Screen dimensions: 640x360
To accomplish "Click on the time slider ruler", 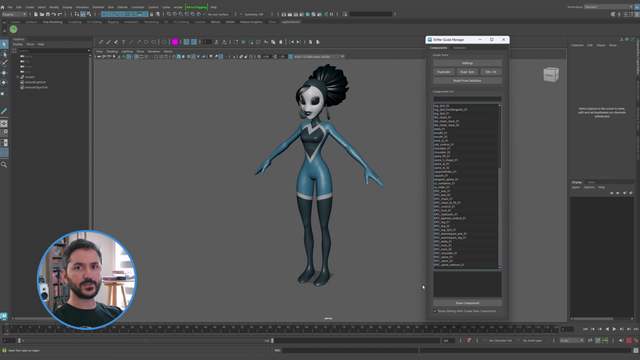I will (282, 329).
